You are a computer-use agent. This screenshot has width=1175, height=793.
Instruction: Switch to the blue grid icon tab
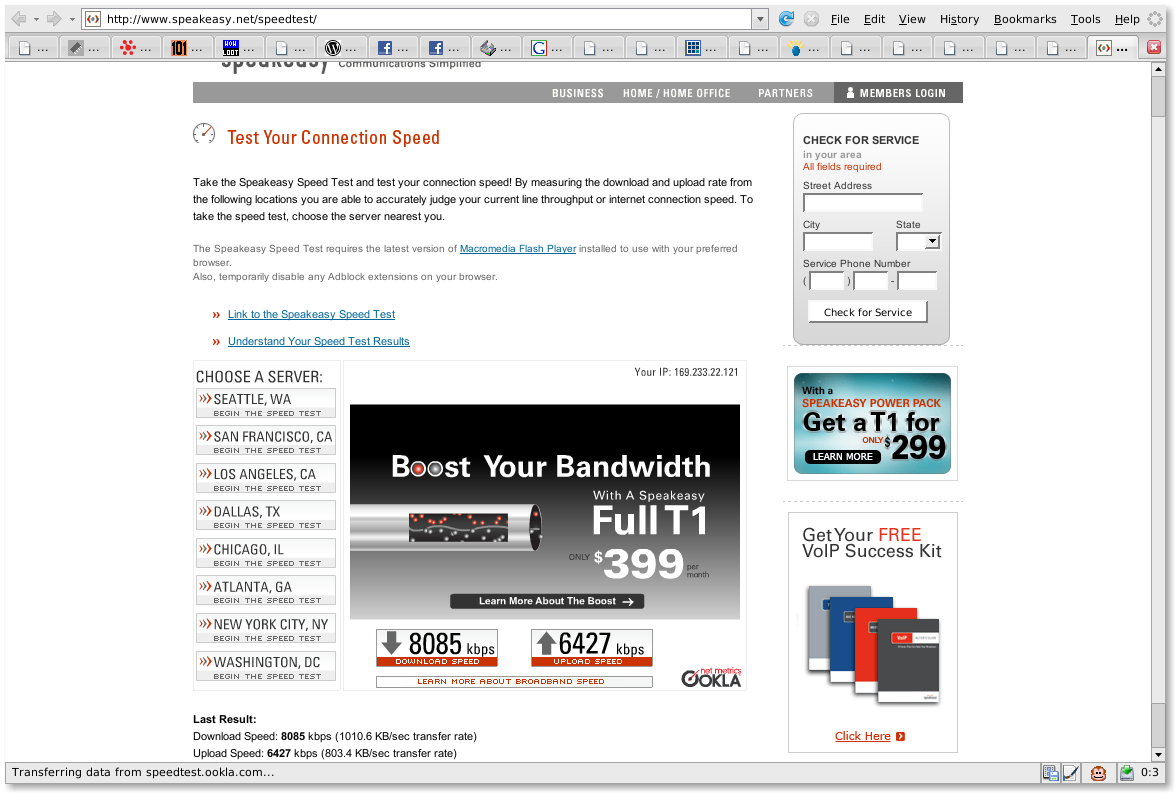pos(701,48)
